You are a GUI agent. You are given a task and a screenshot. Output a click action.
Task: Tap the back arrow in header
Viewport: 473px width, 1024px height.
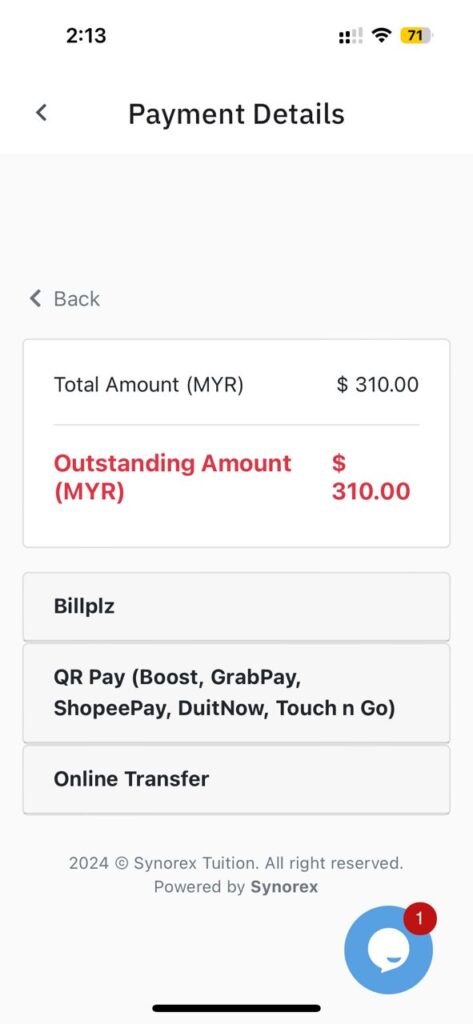coord(41,112)
